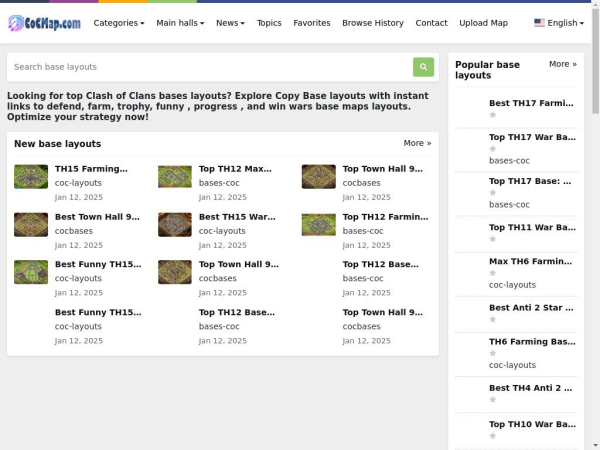The width and height of the screenshot is (600, 450).
Task: Open Top TH12 Farmin... base thumbnail
Action: click(x=319, y=225)
